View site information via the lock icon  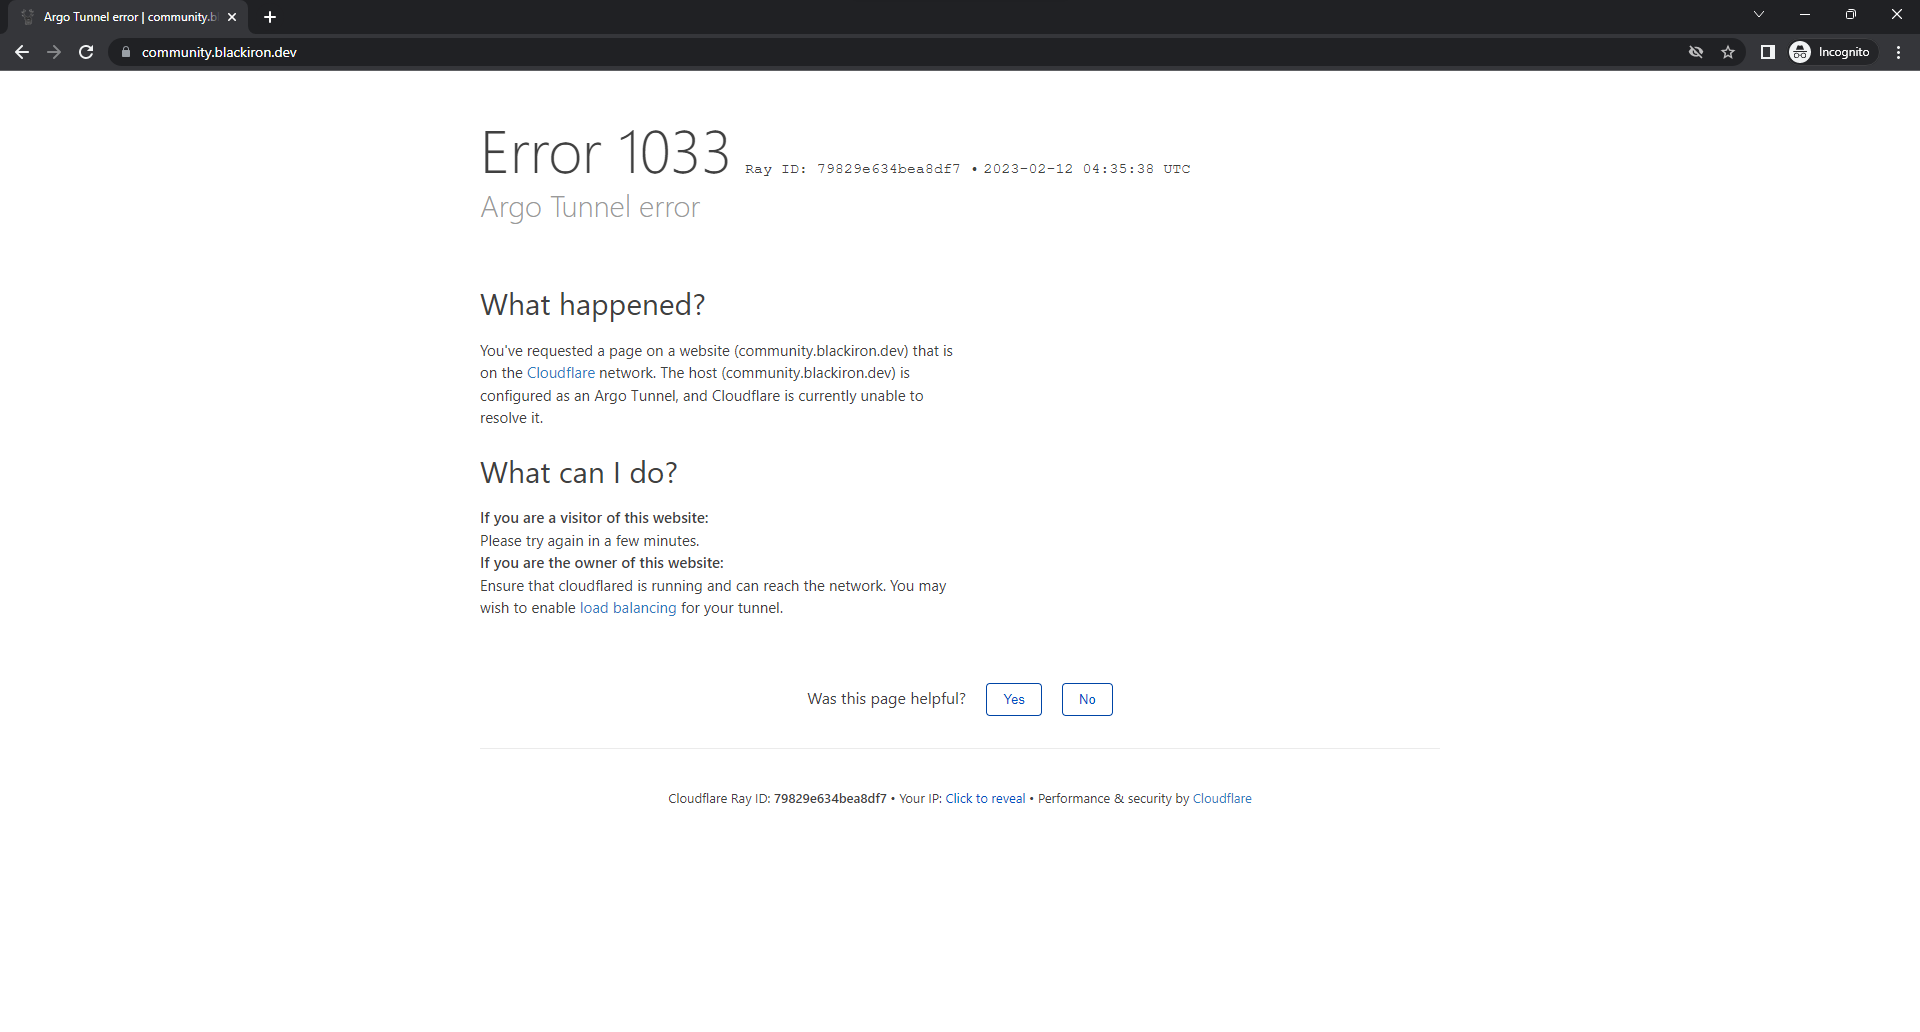click(x=125, y=52)
